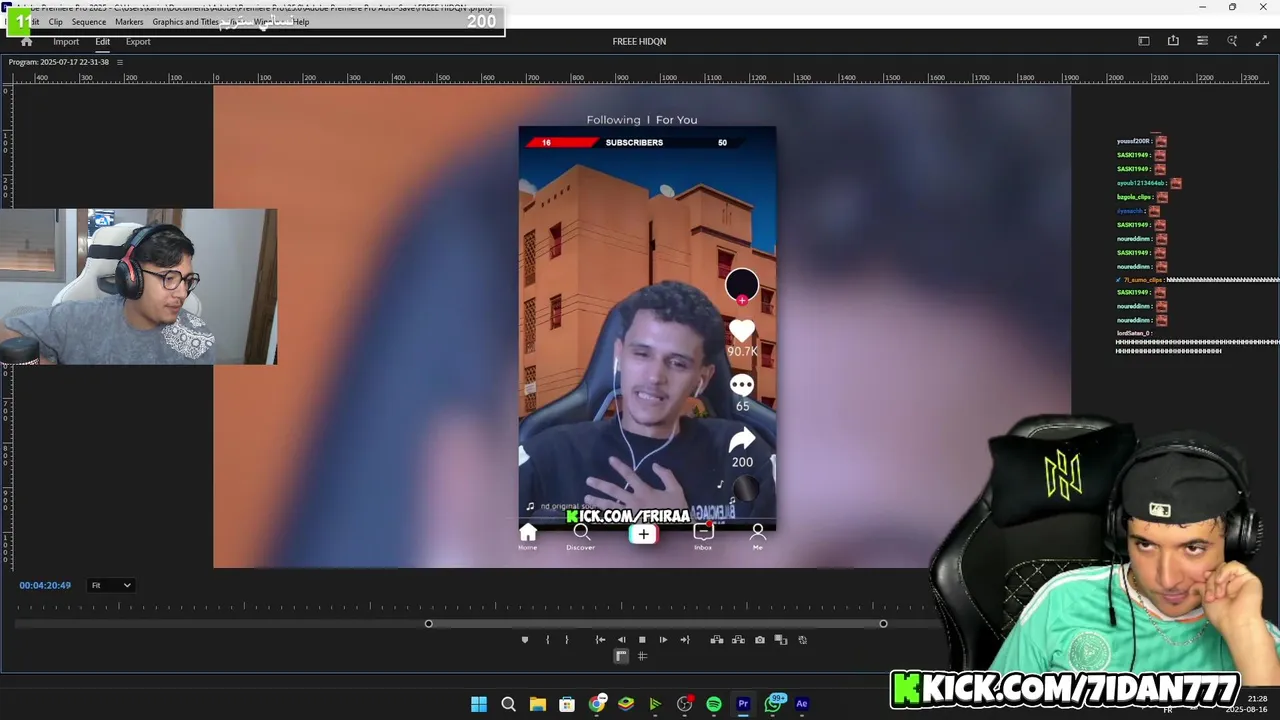Click the Lift button
The height and width of the screenshot is (720, 1280).
coord(717,640)
